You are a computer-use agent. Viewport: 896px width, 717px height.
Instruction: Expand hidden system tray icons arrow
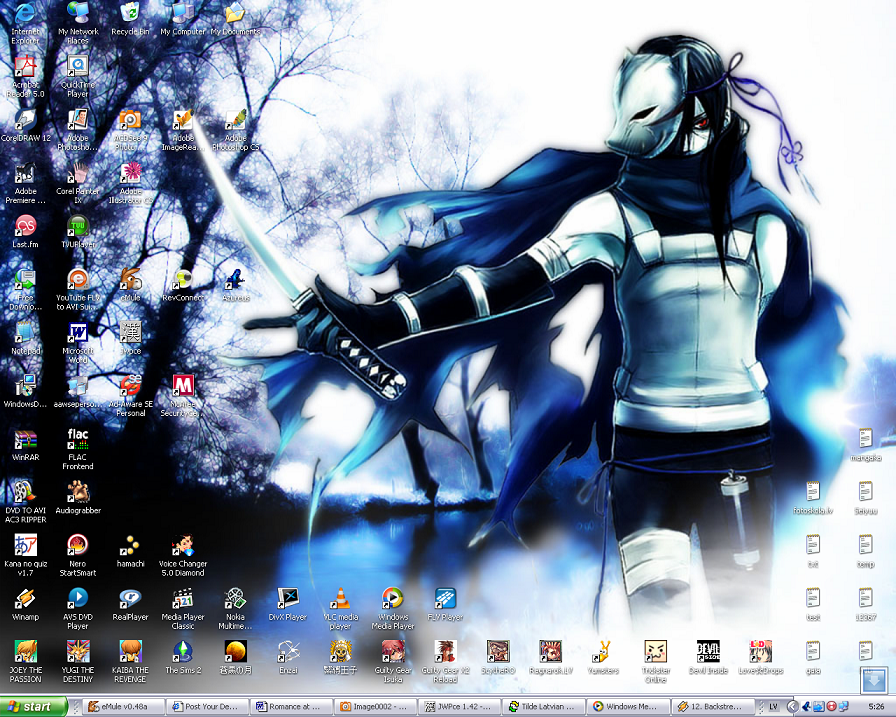tap(793, 707)
